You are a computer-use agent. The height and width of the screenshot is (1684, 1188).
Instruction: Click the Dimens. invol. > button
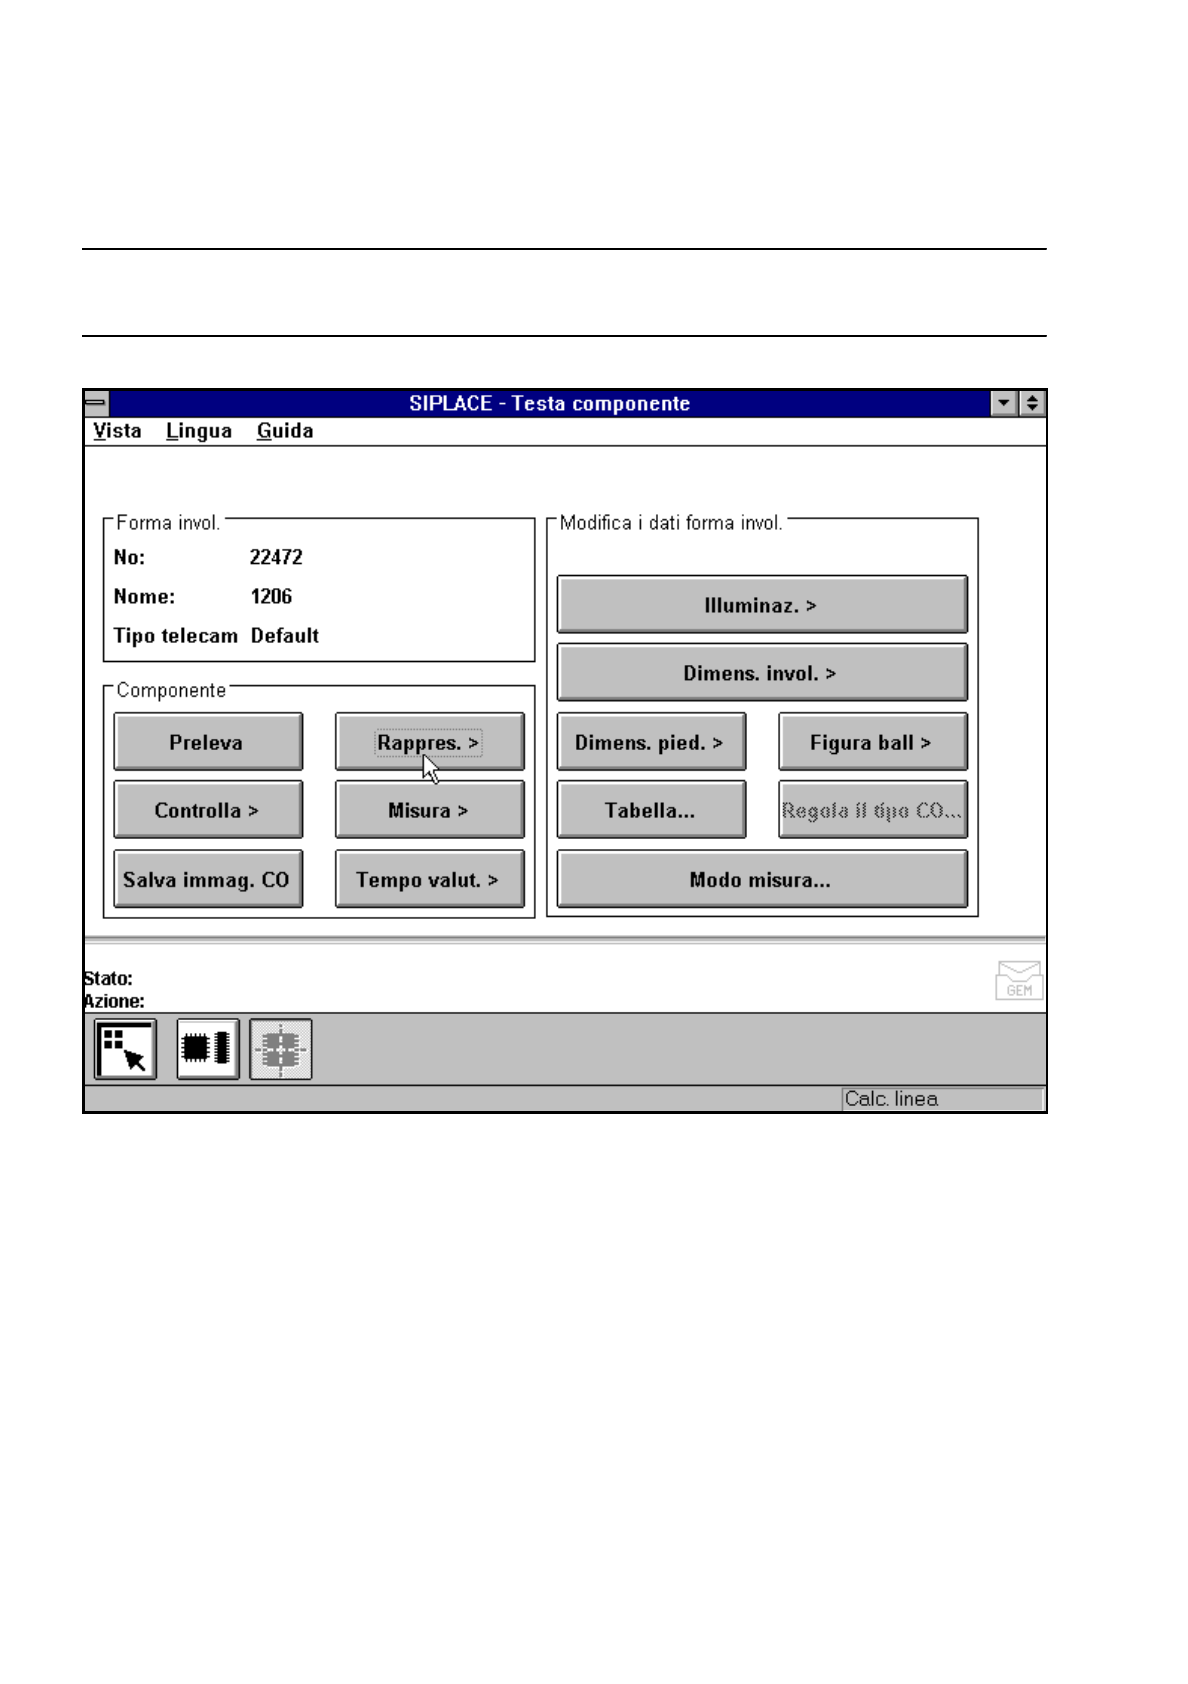click(762, 673)
